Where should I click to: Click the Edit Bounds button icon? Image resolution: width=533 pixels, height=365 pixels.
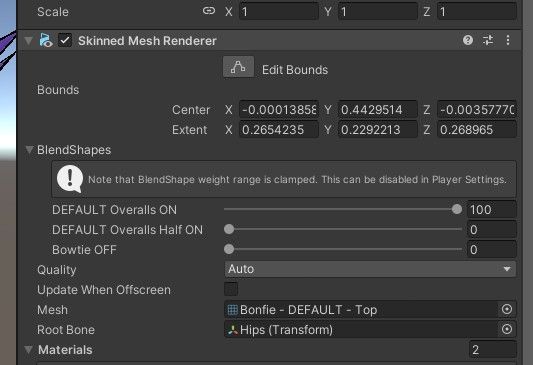pos(238,67)
